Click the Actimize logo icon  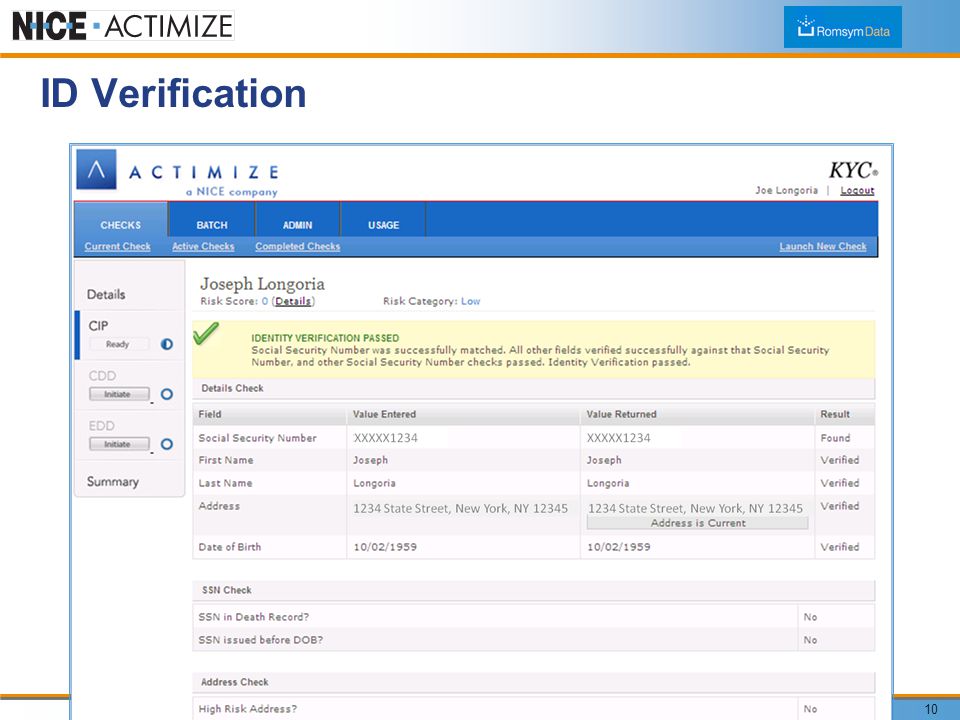[x=96, y=170]
